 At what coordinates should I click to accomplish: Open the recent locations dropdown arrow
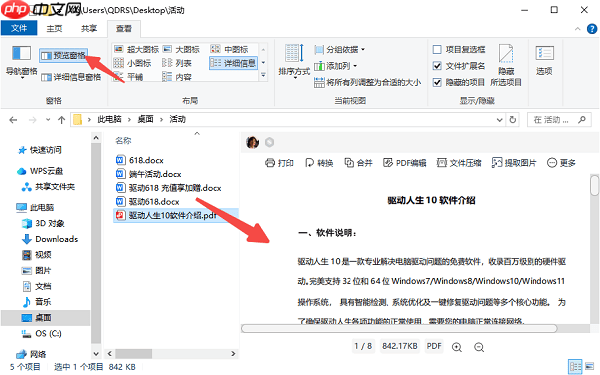[48, 120]
